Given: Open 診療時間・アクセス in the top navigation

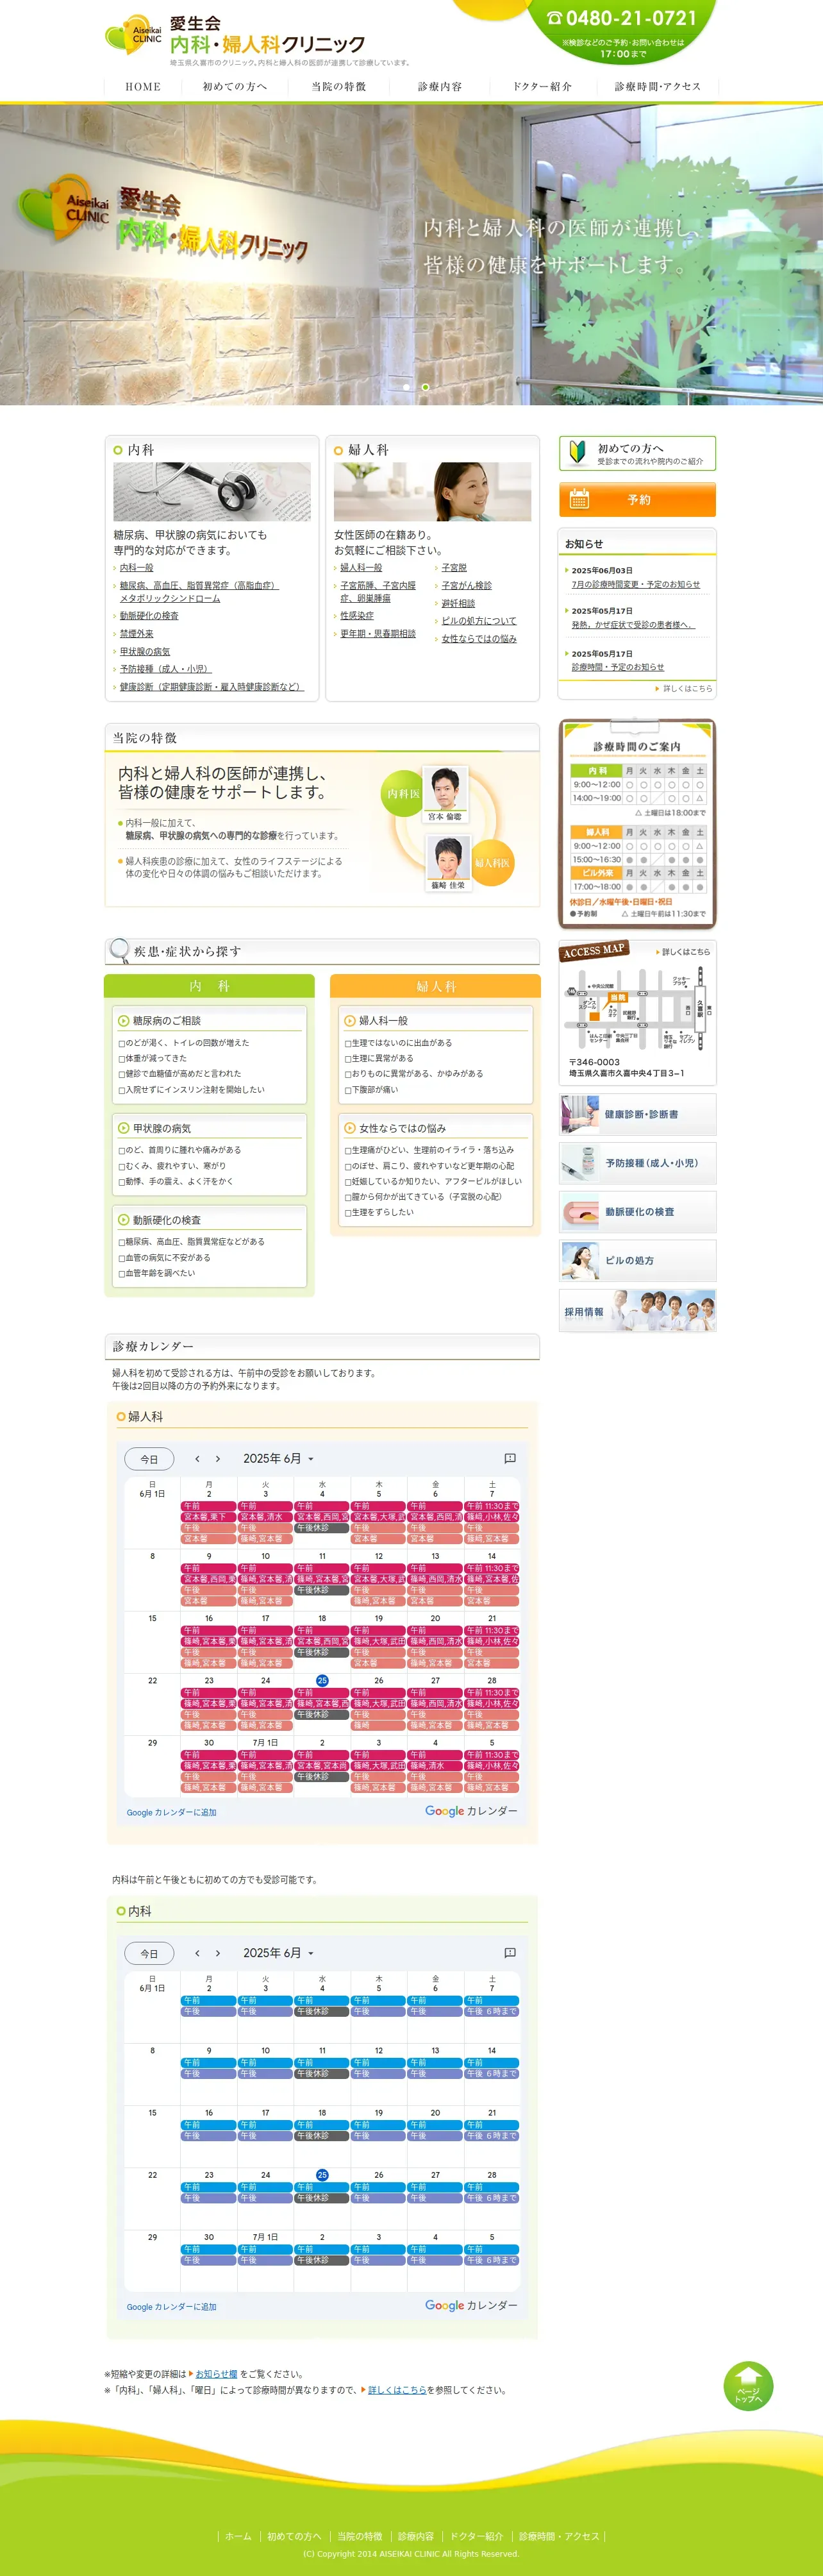Looking at the screenshot, I should coord(657,87).
